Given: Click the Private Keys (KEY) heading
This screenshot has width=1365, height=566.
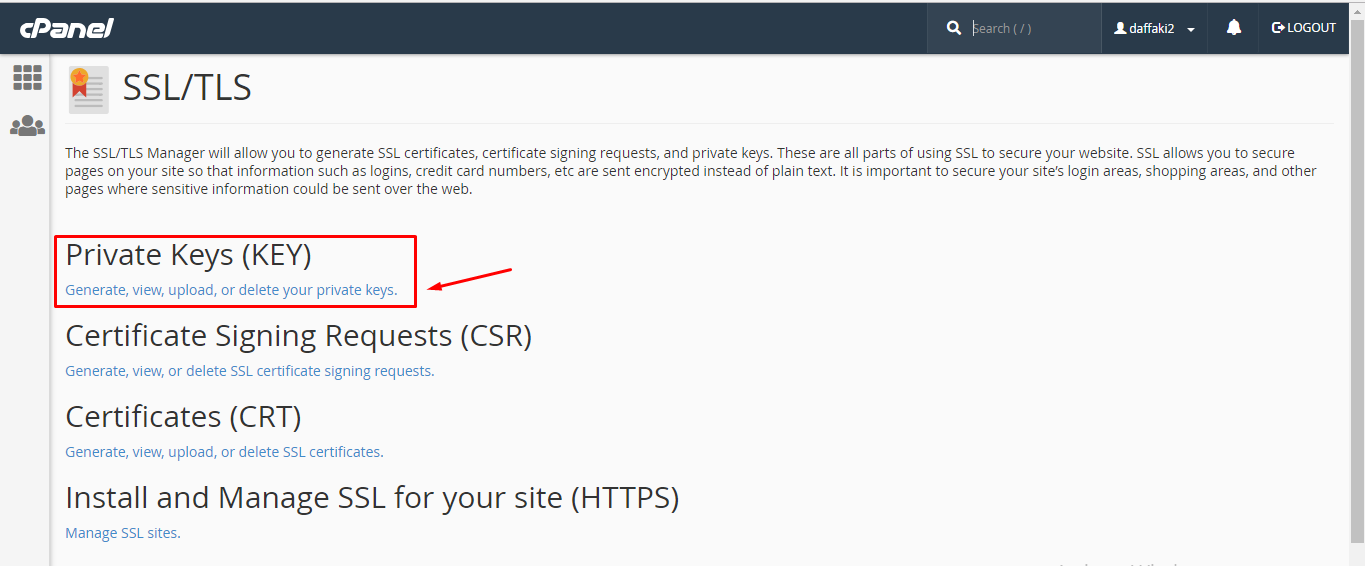Looking at the screenshot, I should pos(188,255).
